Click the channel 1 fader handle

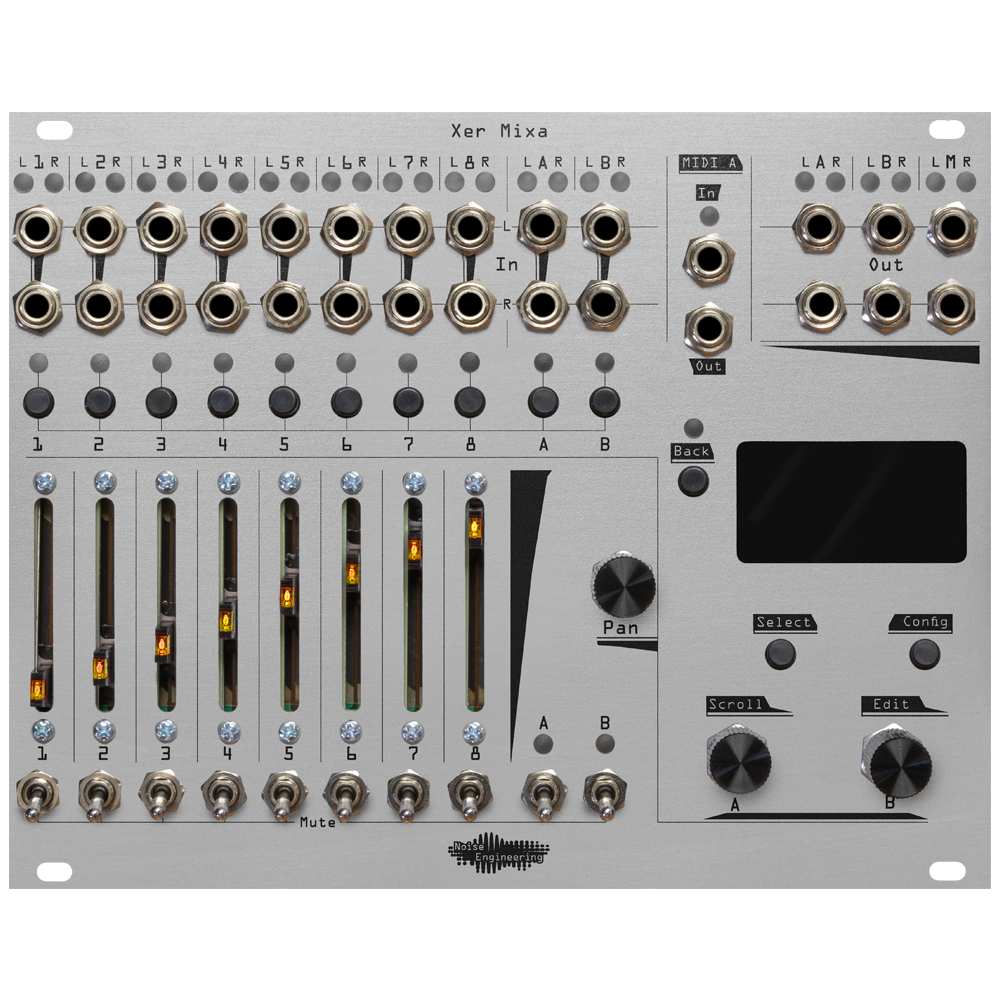click(x=40, y=689)
